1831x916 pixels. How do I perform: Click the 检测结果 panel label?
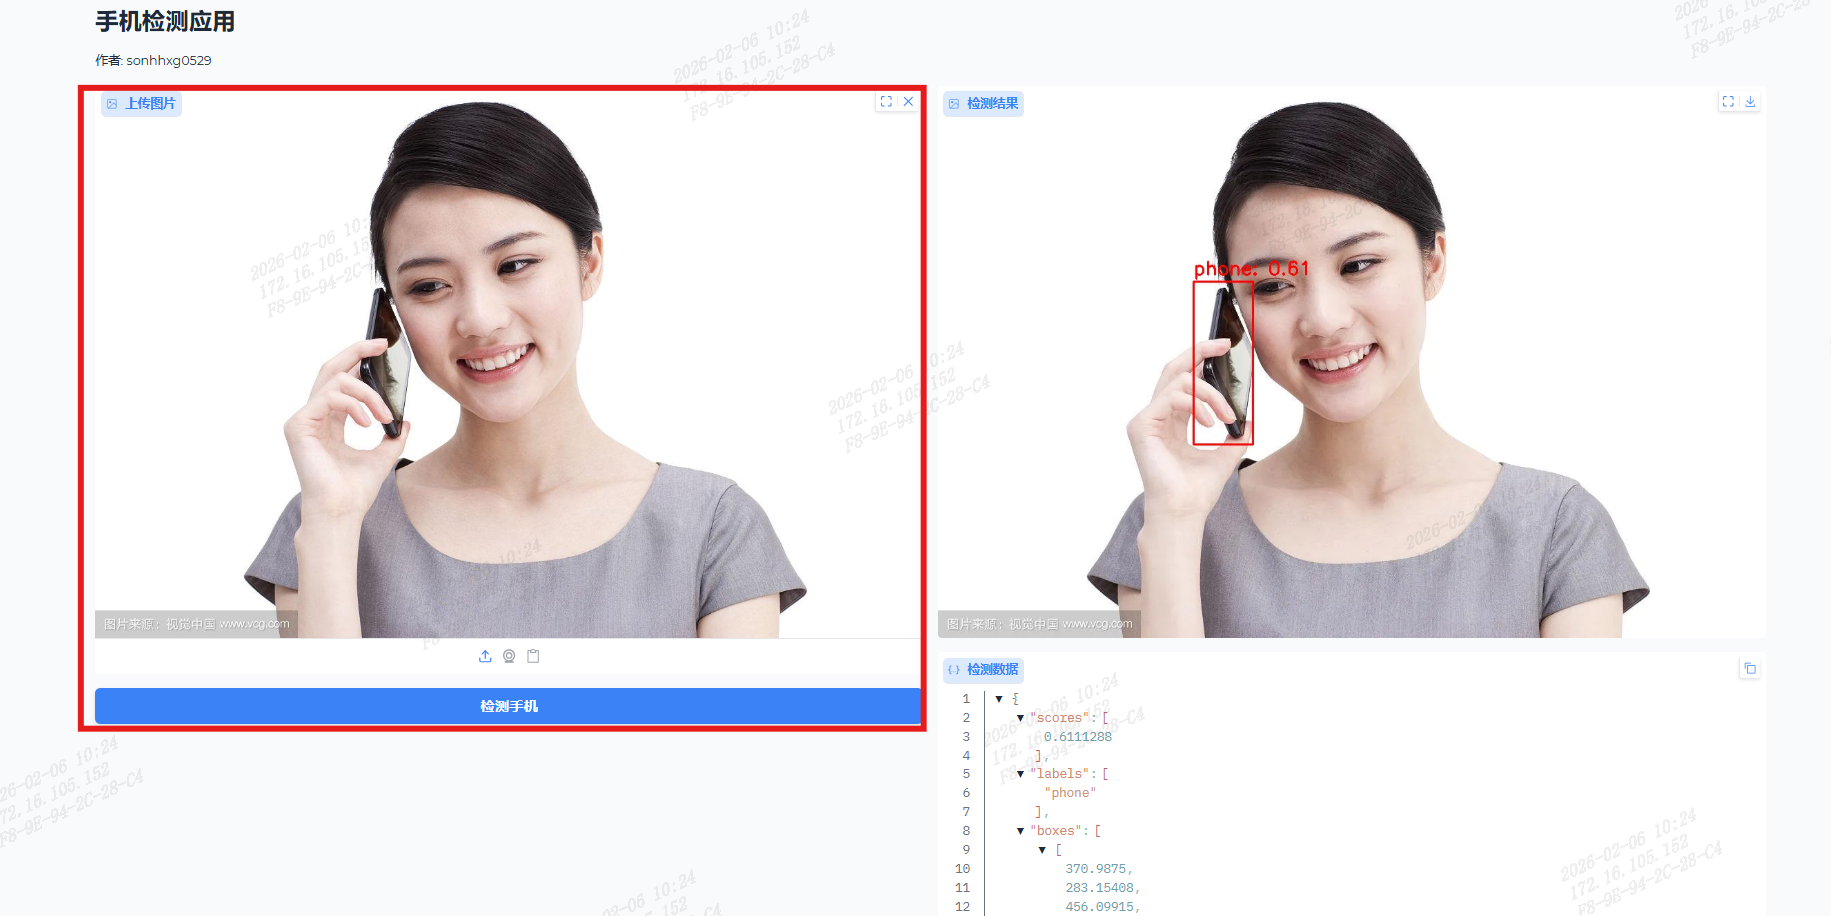[983, 104]
